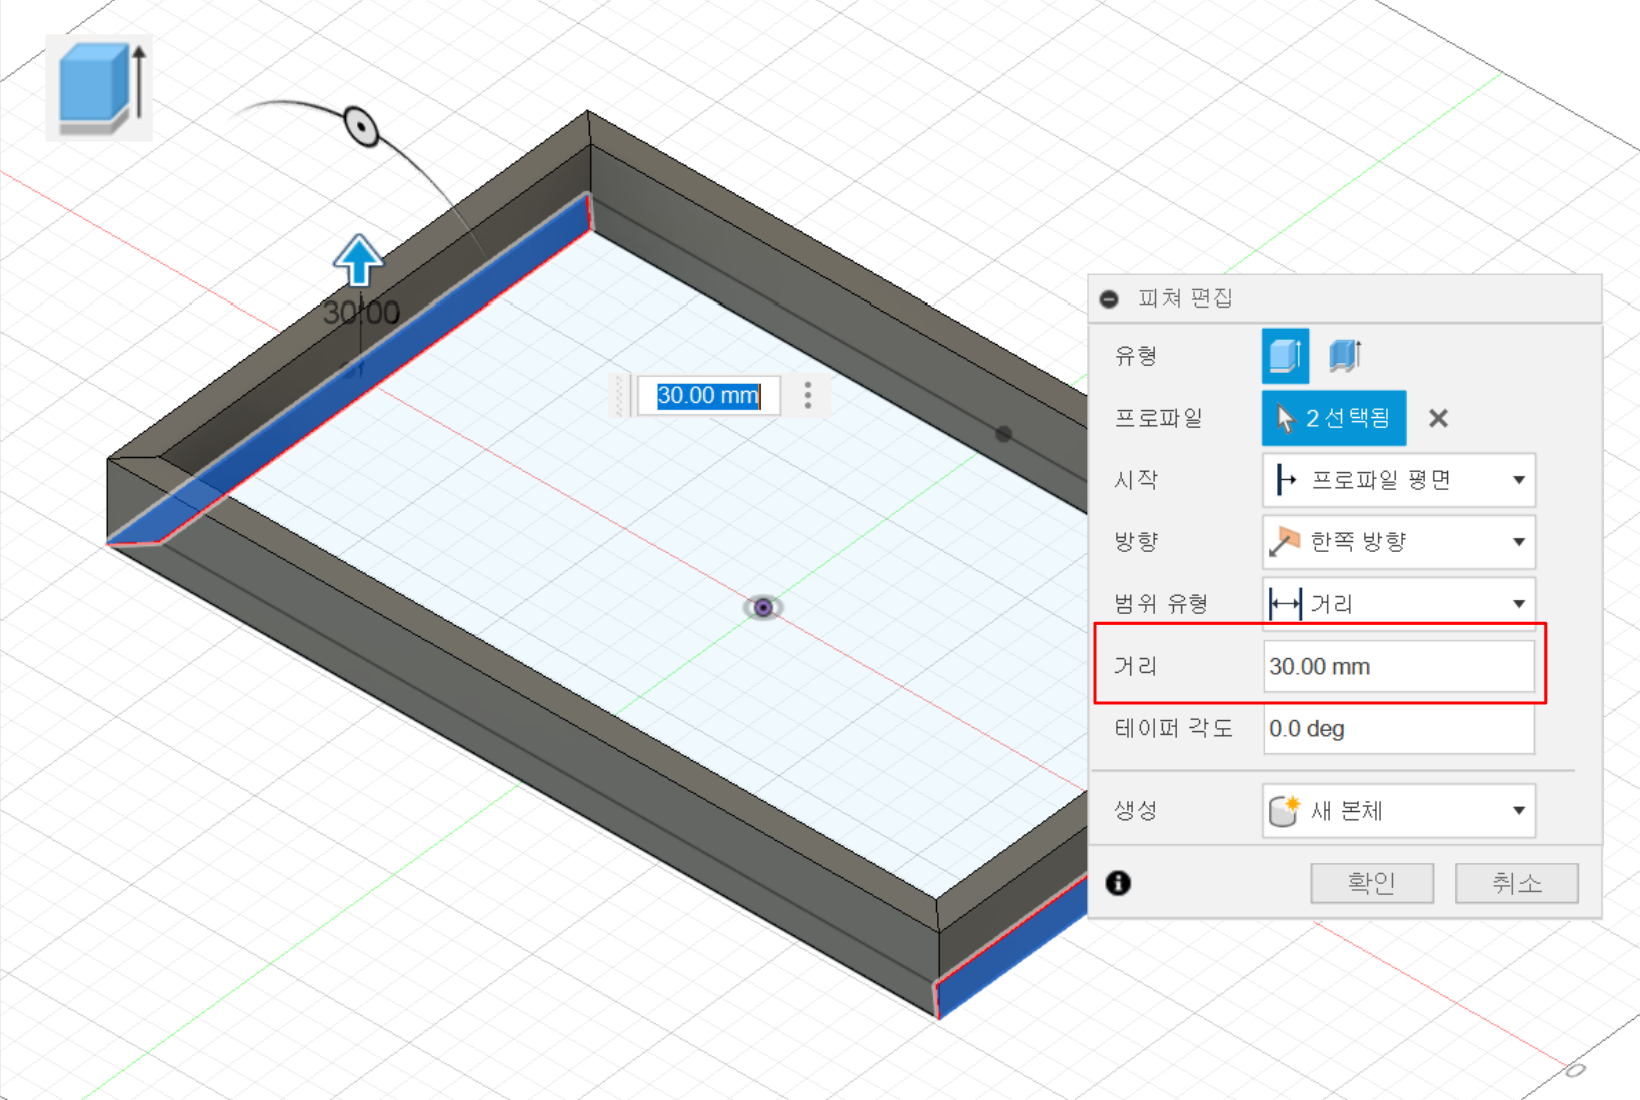
Task: Click the 확인 button
Action: [x=1372, y=883]
